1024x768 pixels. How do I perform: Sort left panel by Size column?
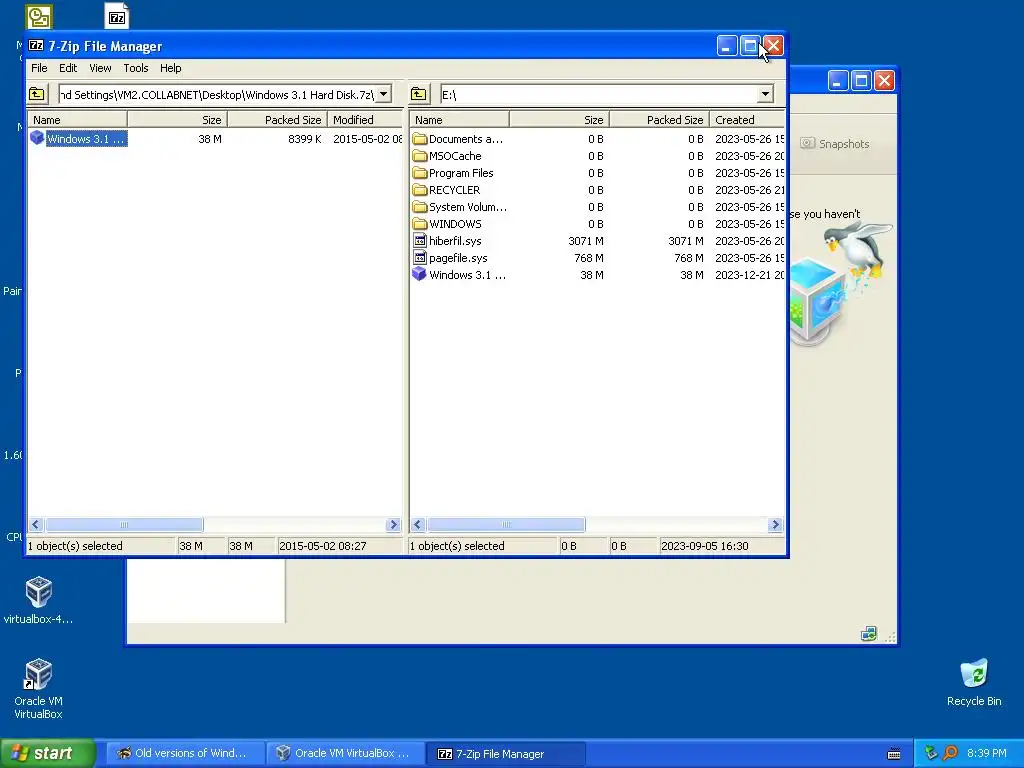tap(177, 120)
